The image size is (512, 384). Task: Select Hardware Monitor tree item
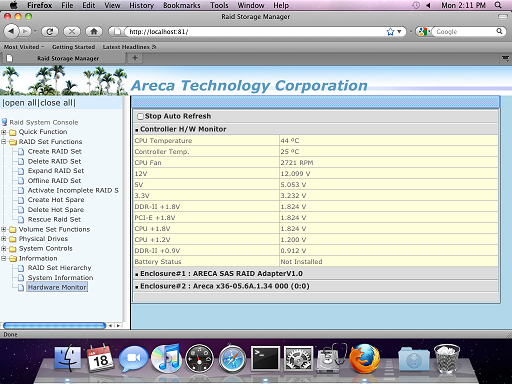[57, 287]
